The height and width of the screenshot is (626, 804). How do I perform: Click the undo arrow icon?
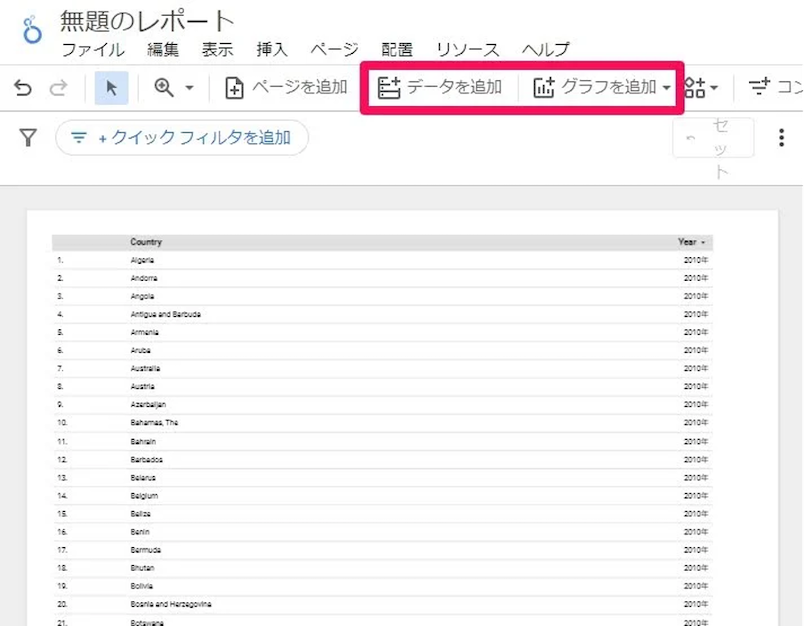coord(23,88)
